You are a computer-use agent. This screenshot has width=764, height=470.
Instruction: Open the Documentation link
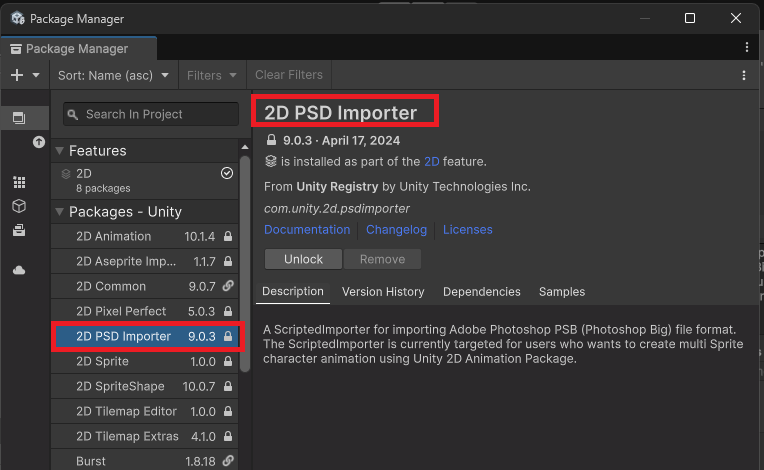pyautogui.click(x=307, y=230)
